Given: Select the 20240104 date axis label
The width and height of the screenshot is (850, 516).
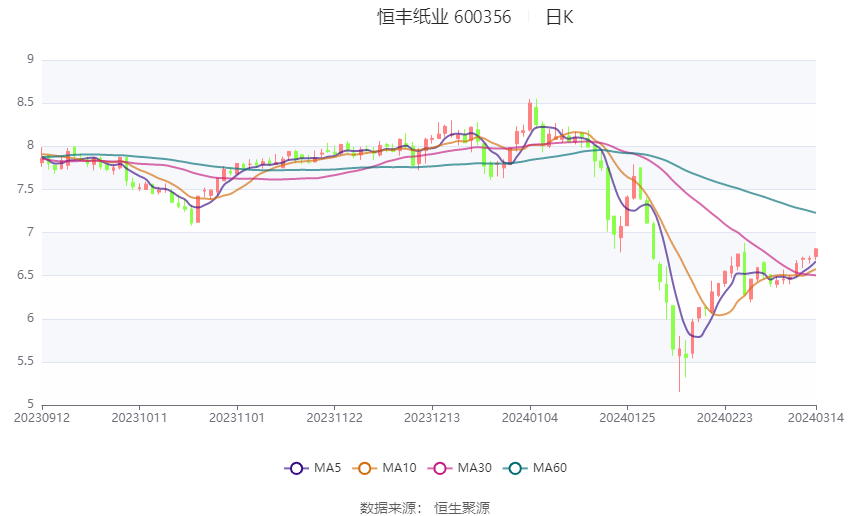Looking at the screenshot, I should [x=530, y=418].
